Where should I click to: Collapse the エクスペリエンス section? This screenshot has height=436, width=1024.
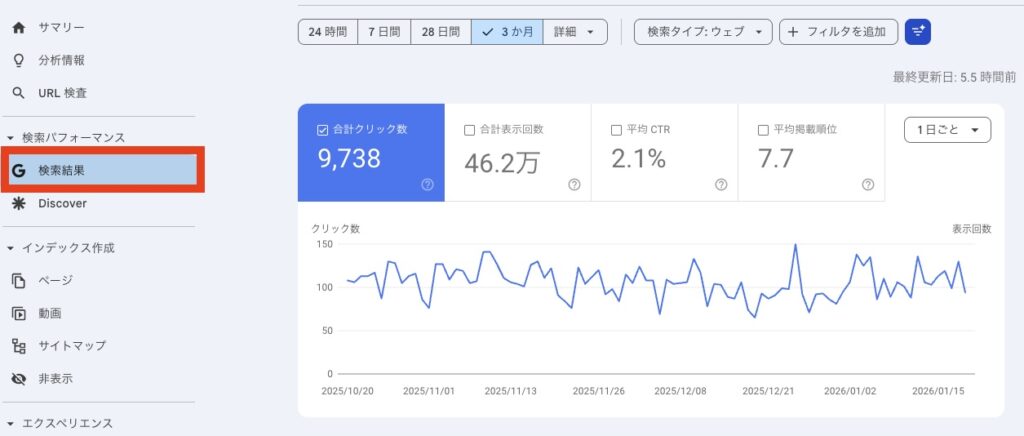[10, 424]
